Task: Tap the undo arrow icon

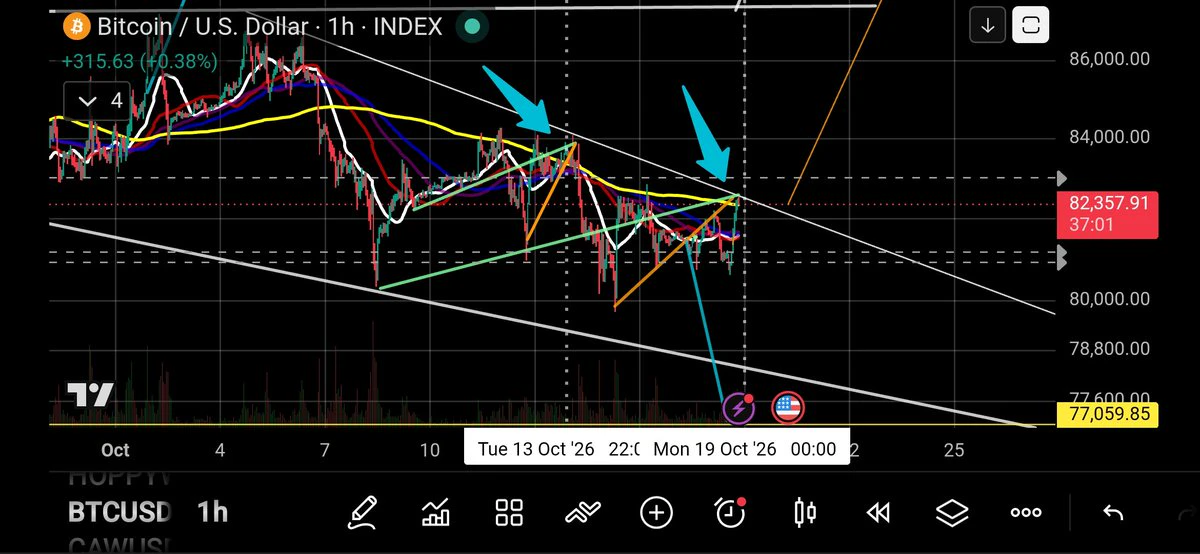Action: point(1112,513)
